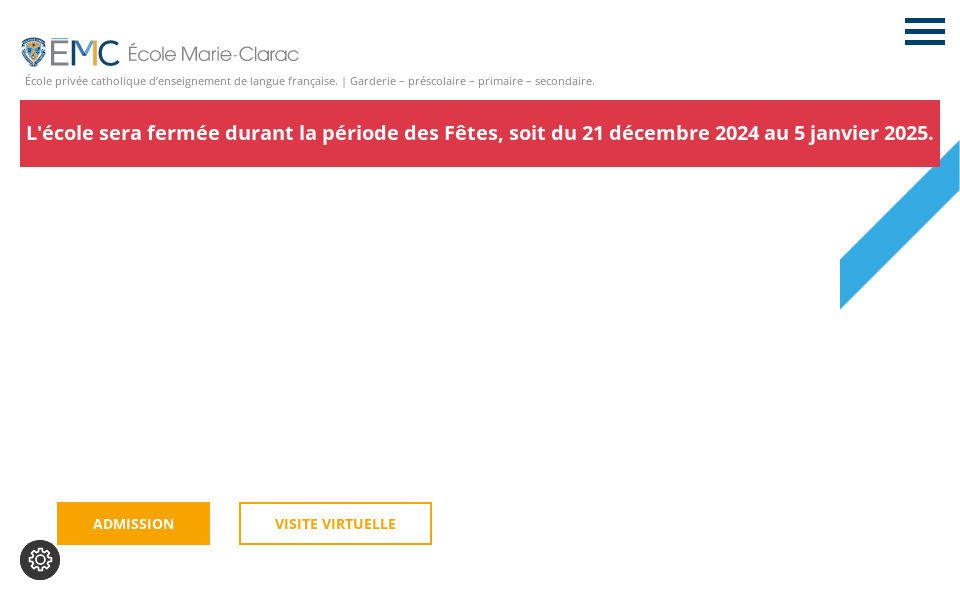Screen dimensions: 960x600
Task: Click the word 'École' beside the EMC logo
Action: tap(152, 54)
